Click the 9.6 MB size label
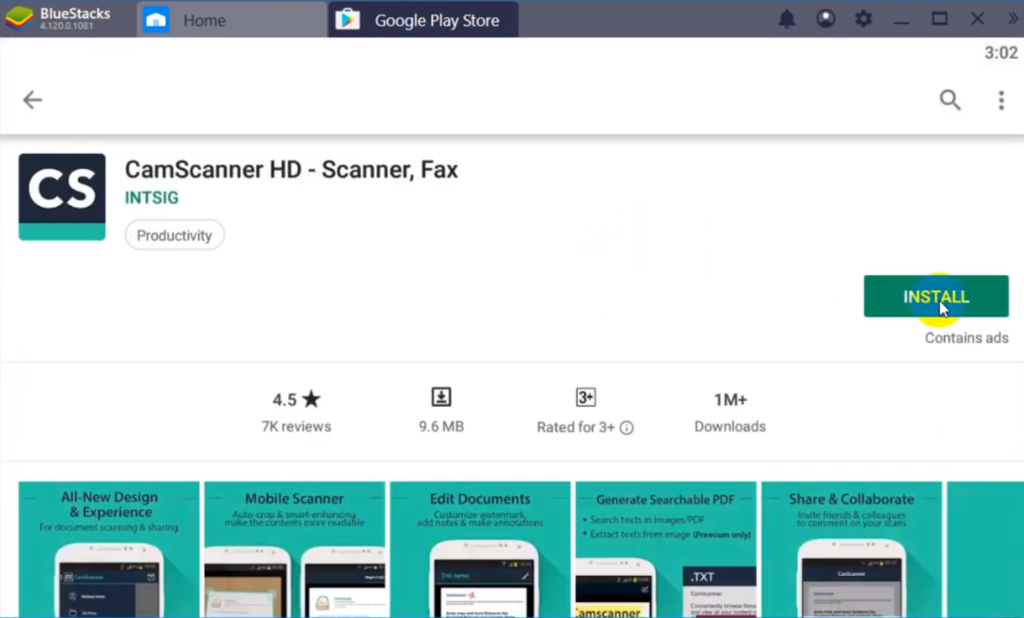This screenshot has width=1024, height=618. [441, 427]
